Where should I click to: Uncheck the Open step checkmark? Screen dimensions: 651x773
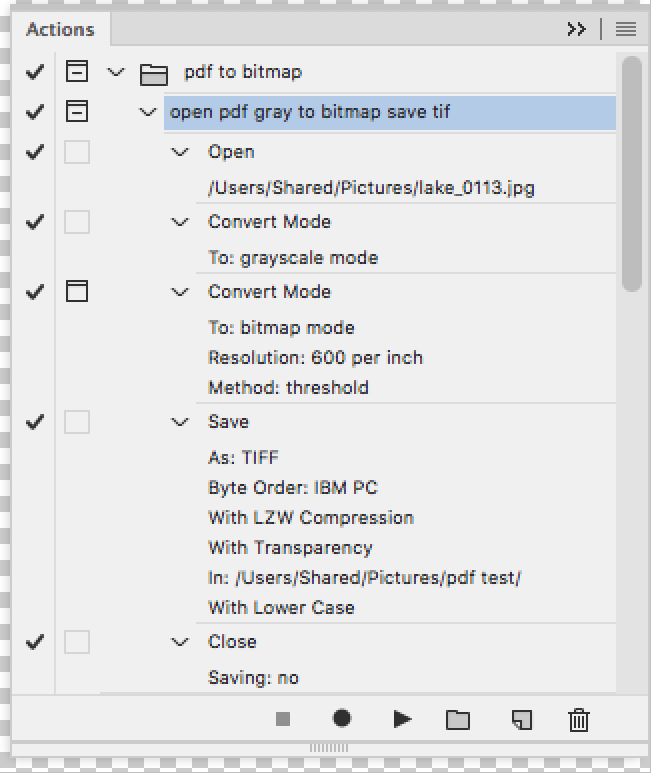click(35, 152)
